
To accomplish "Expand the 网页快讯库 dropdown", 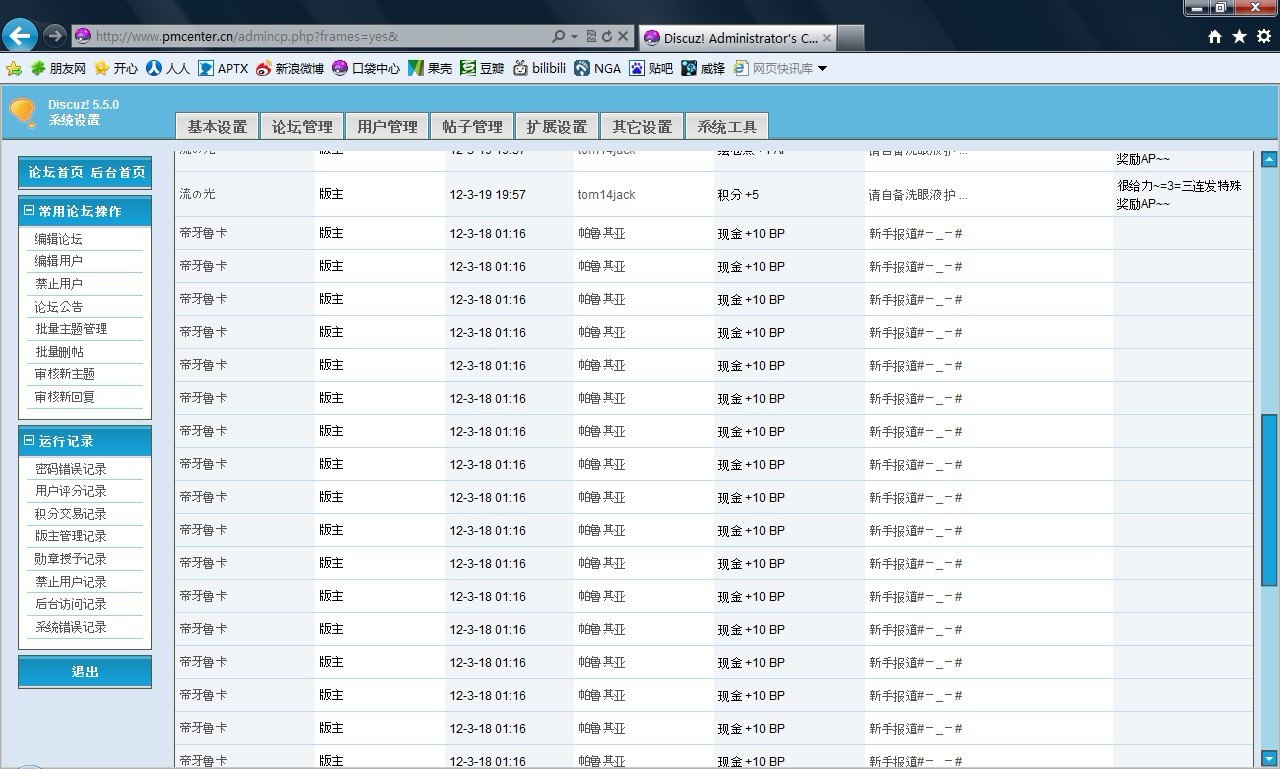I will coord(822,68).
